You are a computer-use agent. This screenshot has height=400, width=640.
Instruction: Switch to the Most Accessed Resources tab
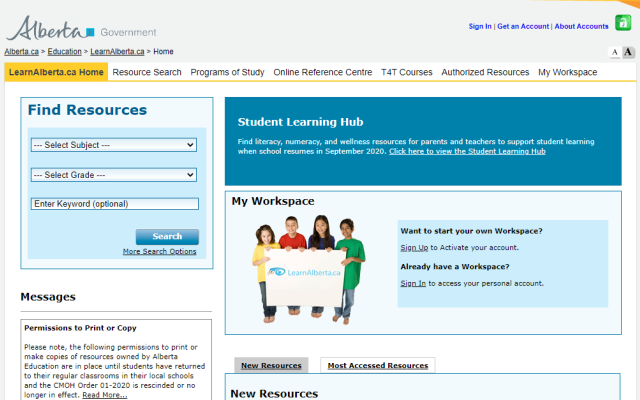(378, 365)
